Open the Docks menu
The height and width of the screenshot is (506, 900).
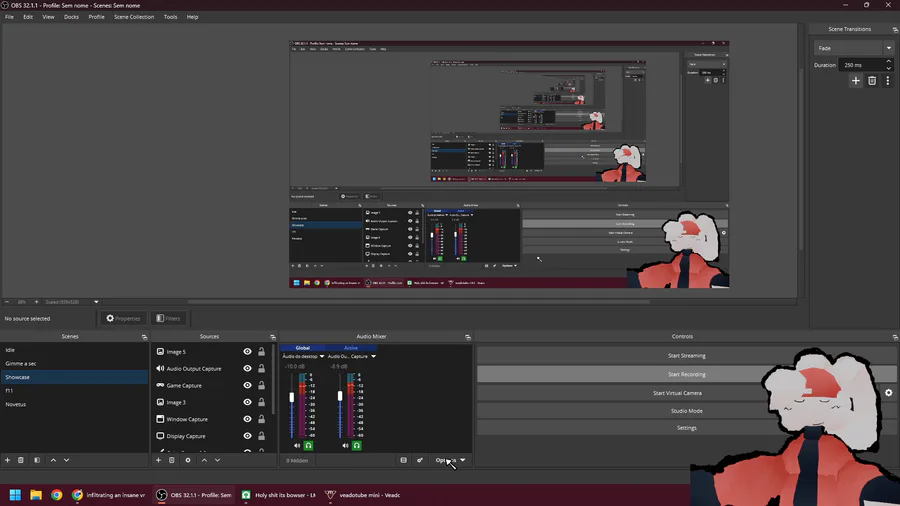point(71,17)
